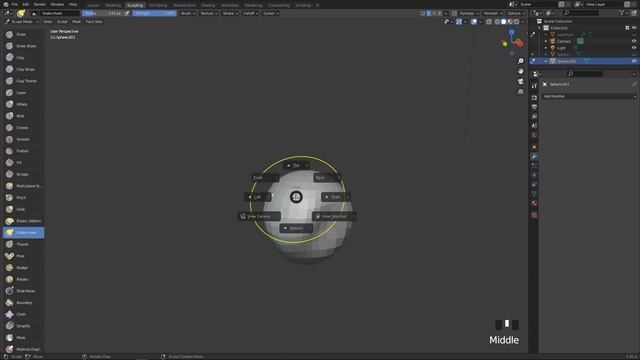The image size is (640, 360).
Task: Select the Draw Sharp brush
Action: point(23,46)
